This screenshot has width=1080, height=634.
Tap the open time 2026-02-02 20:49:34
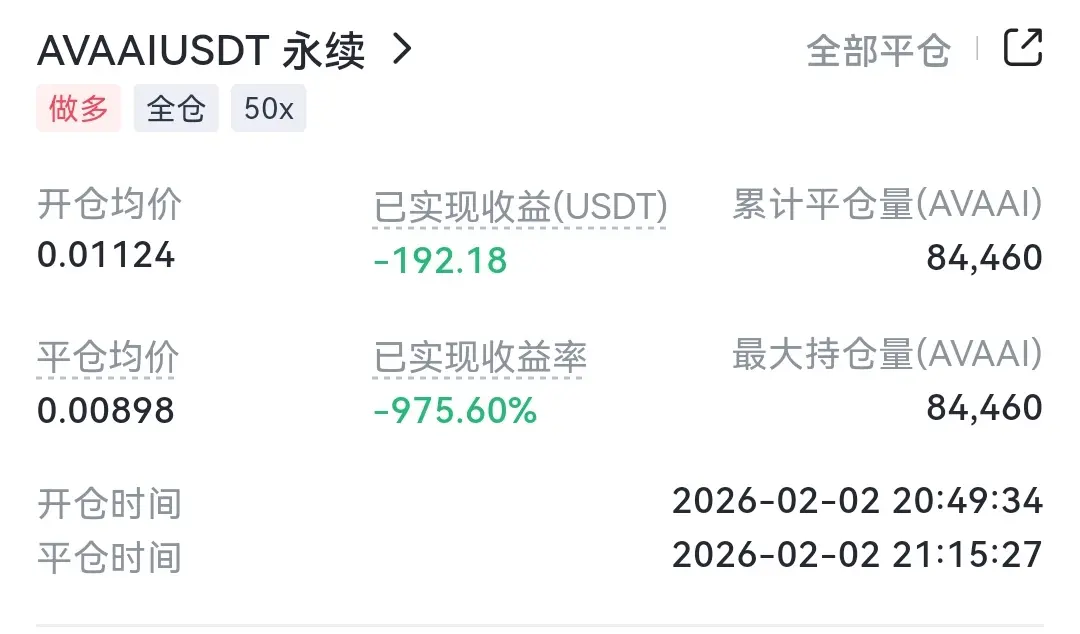click(x=857, y=501)
